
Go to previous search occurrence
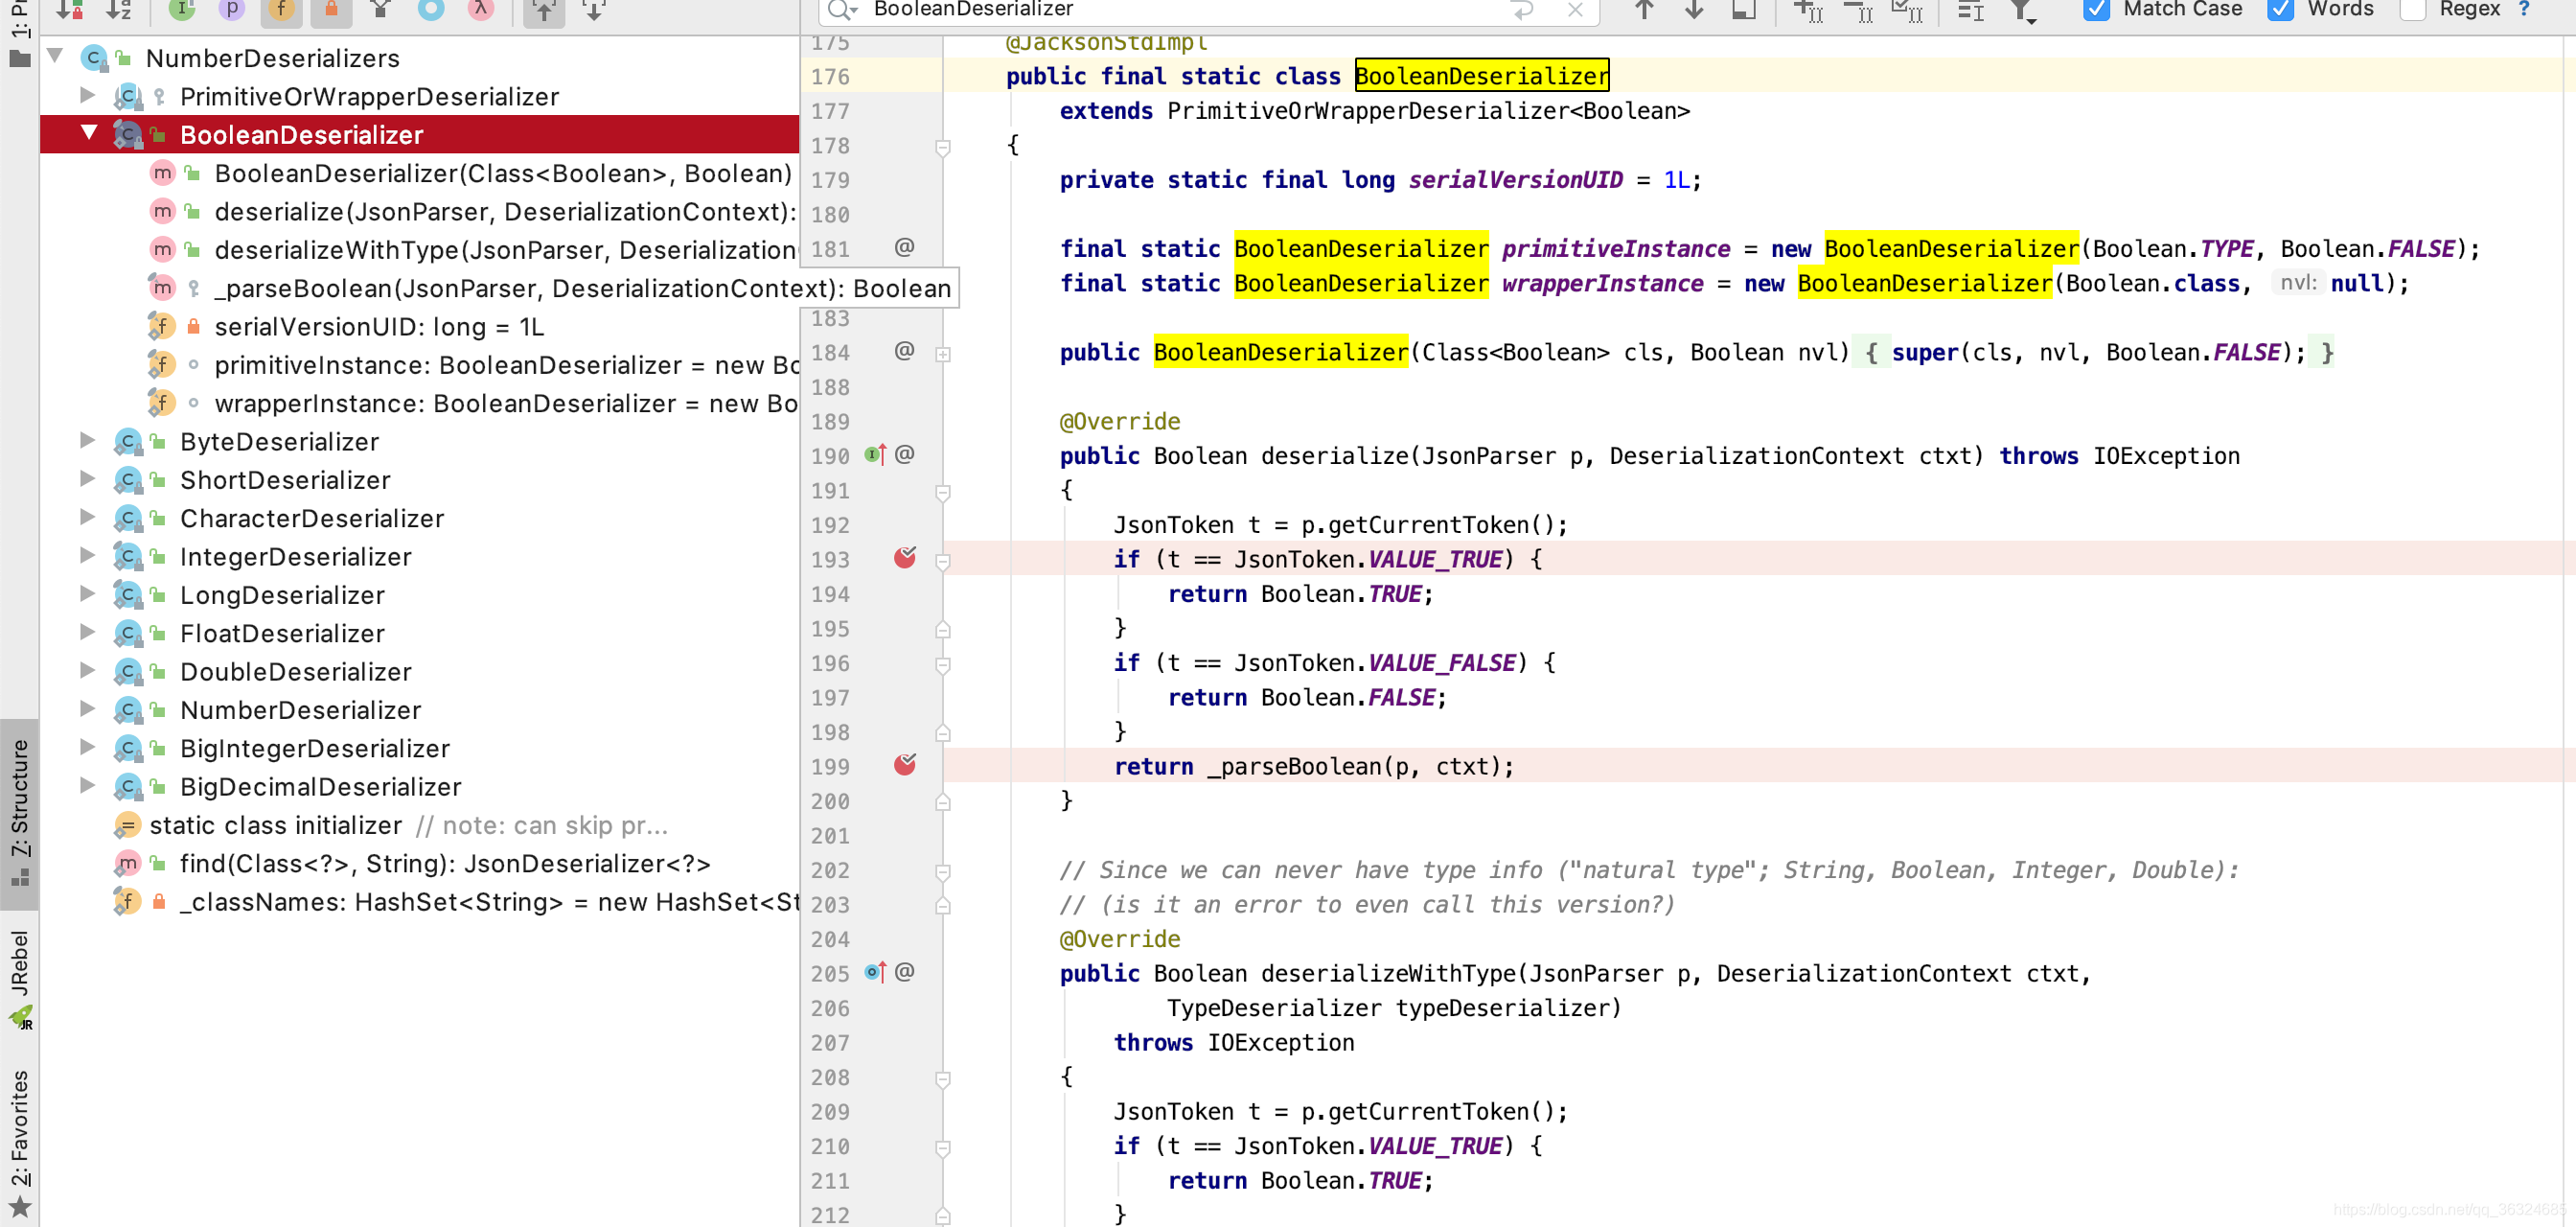click(1644, 10)
